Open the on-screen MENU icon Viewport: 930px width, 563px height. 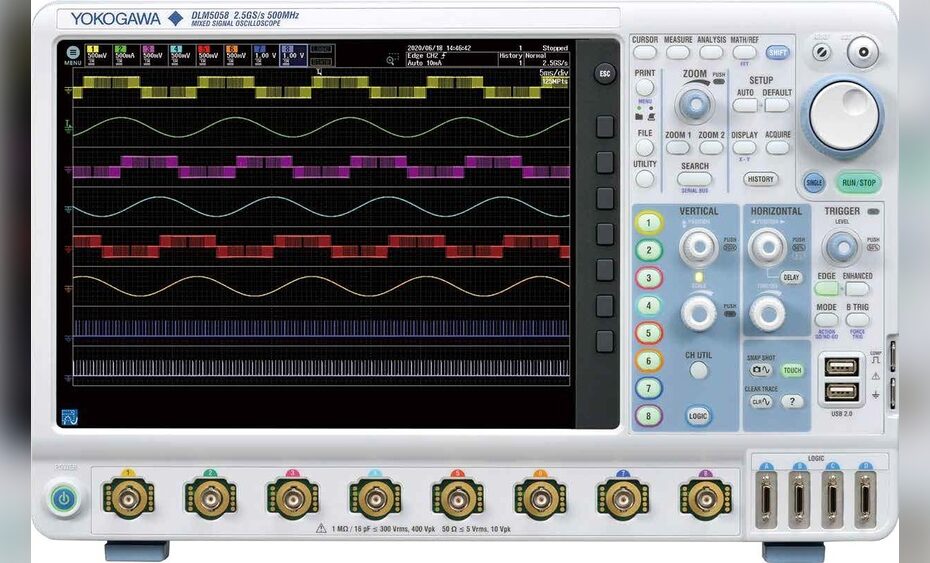pyautogui.click(x=72, y=53)
